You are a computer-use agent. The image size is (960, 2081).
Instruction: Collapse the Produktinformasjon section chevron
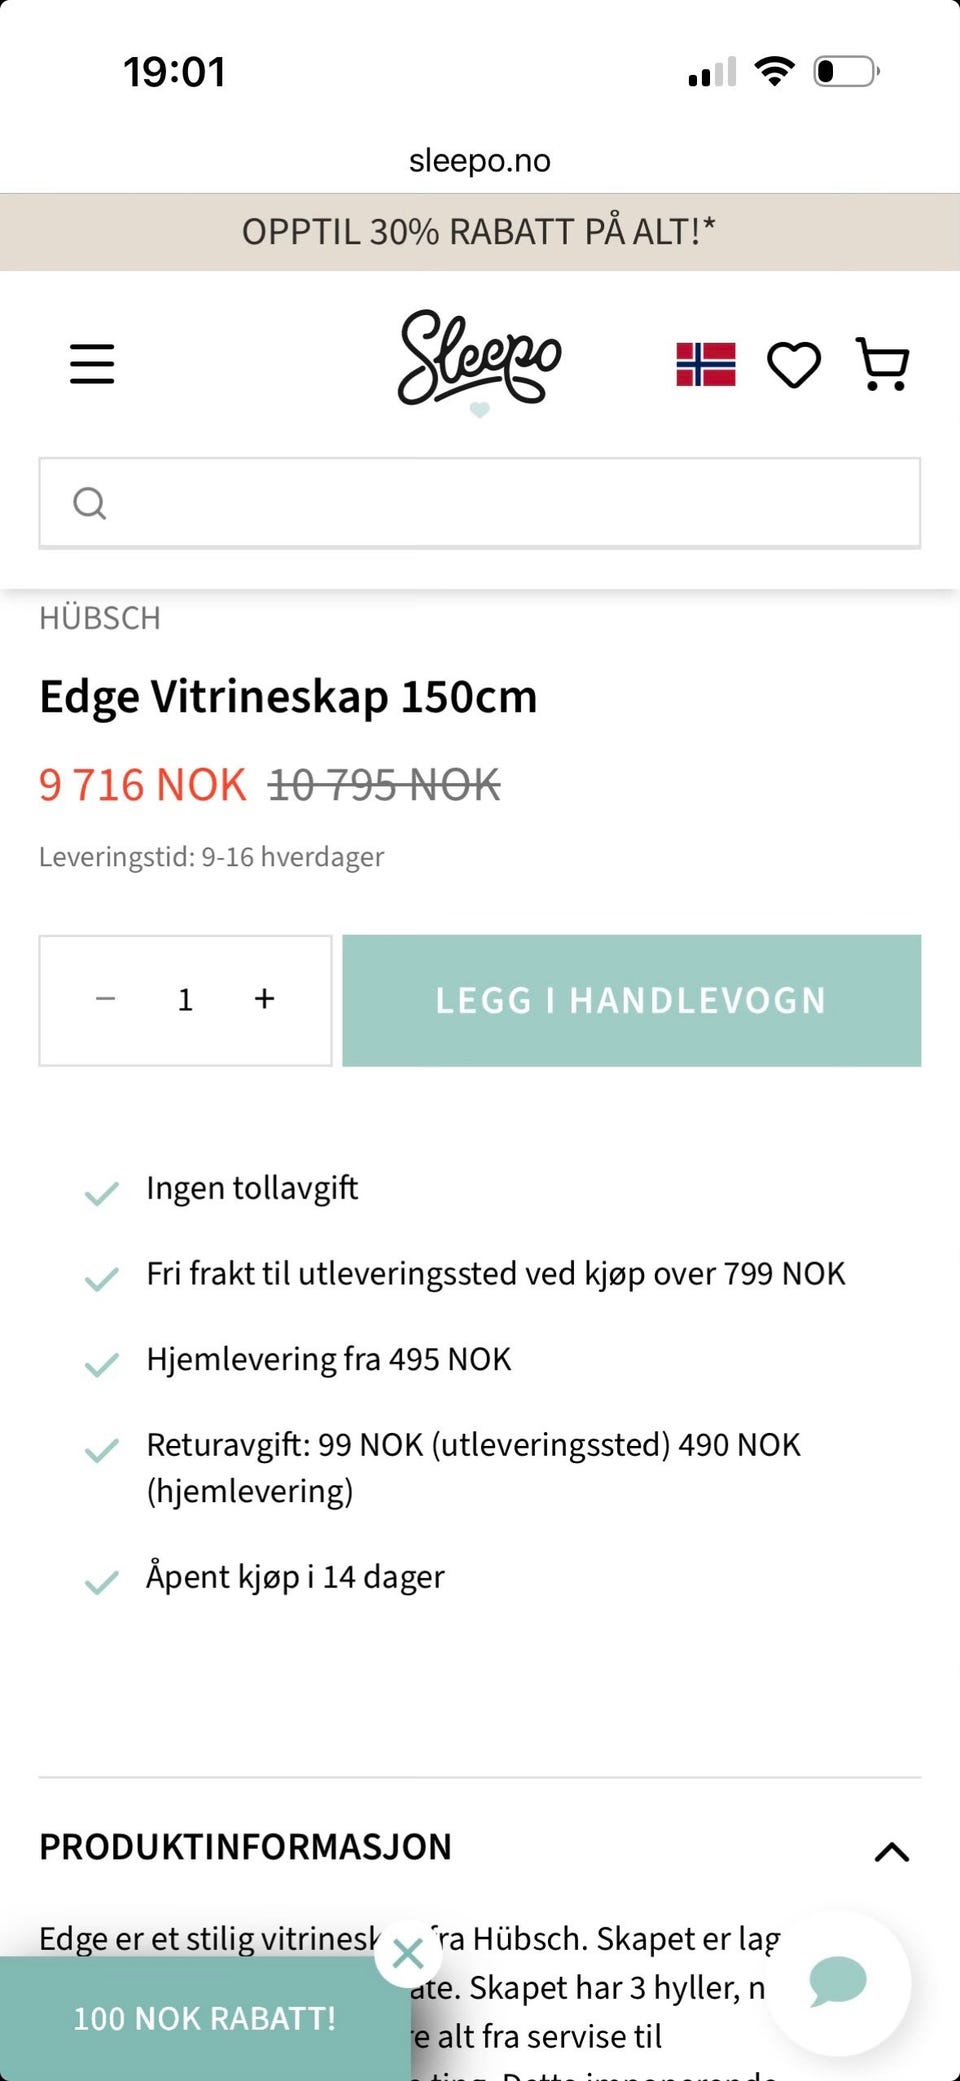(892, 1852)
